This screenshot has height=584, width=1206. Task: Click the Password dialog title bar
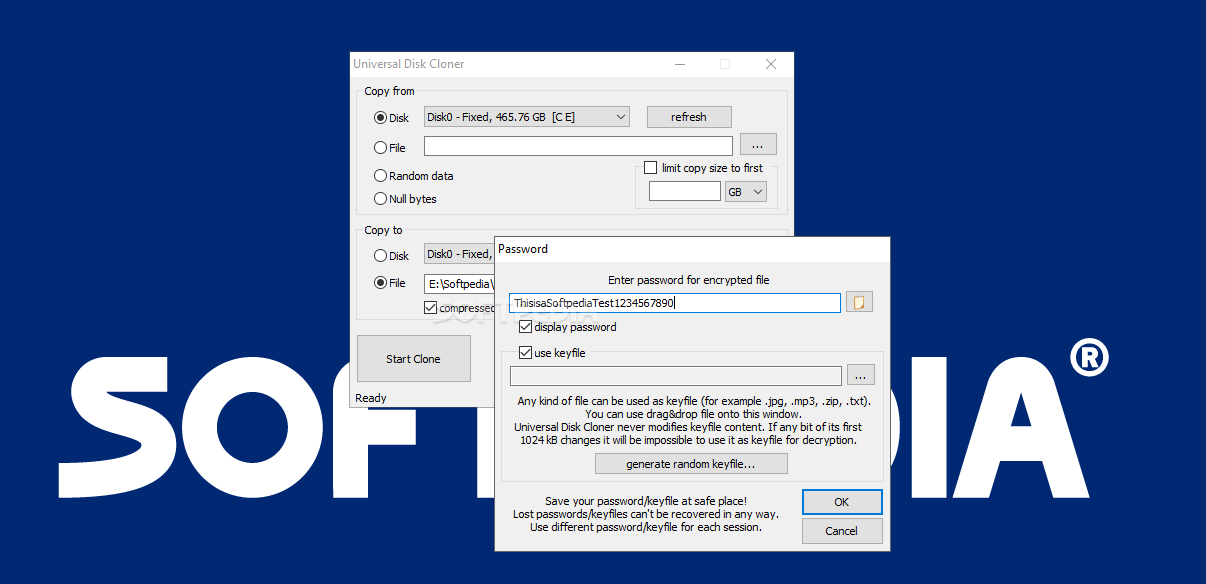tap(692, 249)
